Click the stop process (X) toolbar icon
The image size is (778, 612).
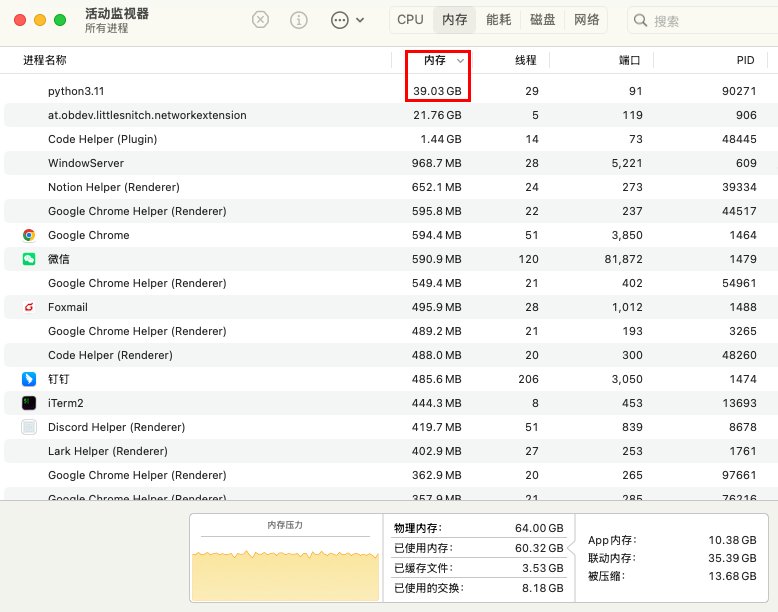point(260,20)
